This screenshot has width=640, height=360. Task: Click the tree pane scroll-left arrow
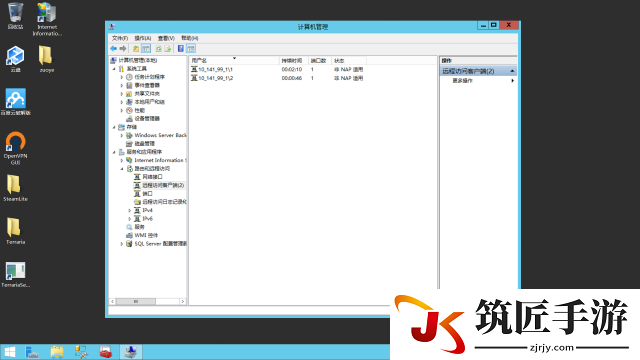click(x=112, y=302)
